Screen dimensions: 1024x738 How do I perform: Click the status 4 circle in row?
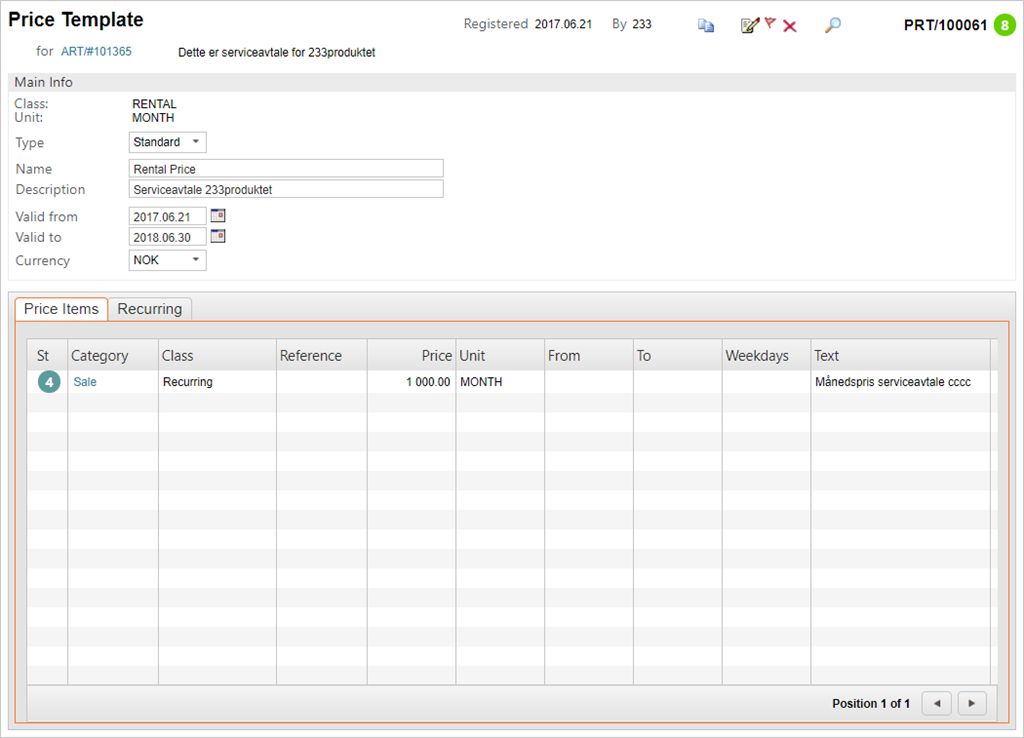(x=49, y=382)
